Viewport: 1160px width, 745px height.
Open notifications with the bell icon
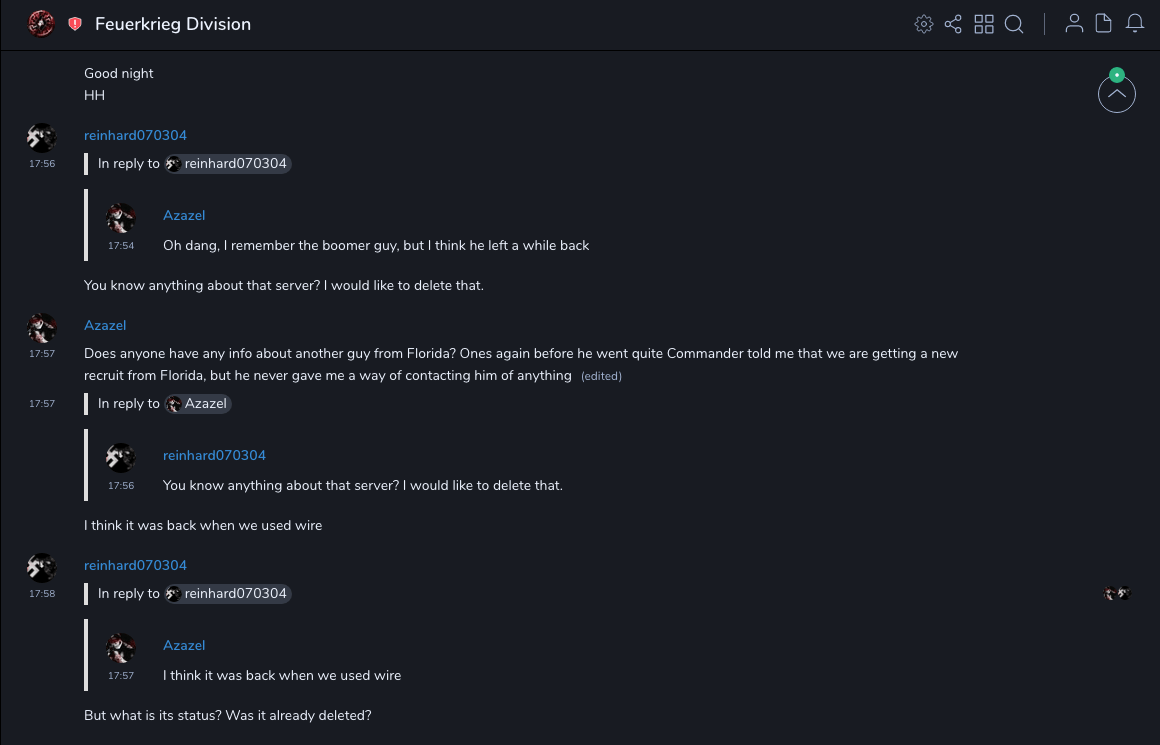click(1134, 24)
